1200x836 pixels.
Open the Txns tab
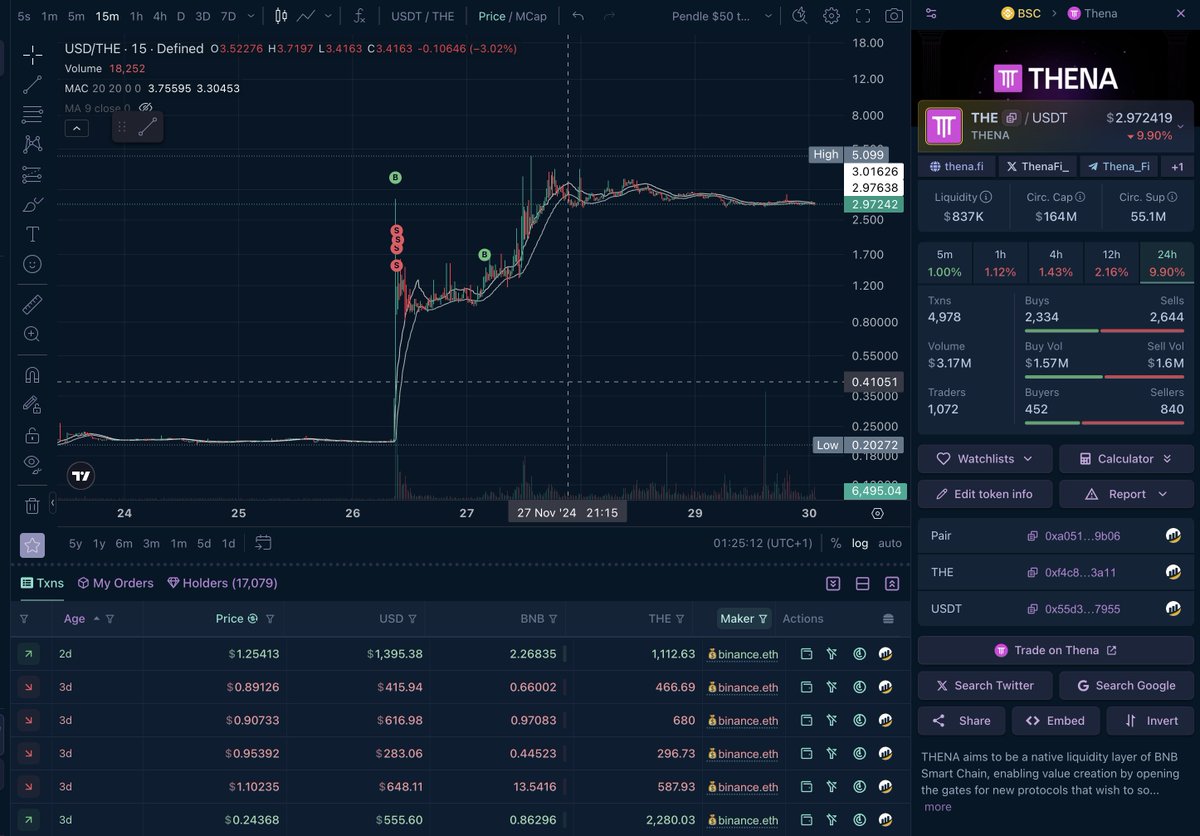(x=42, y=583)
